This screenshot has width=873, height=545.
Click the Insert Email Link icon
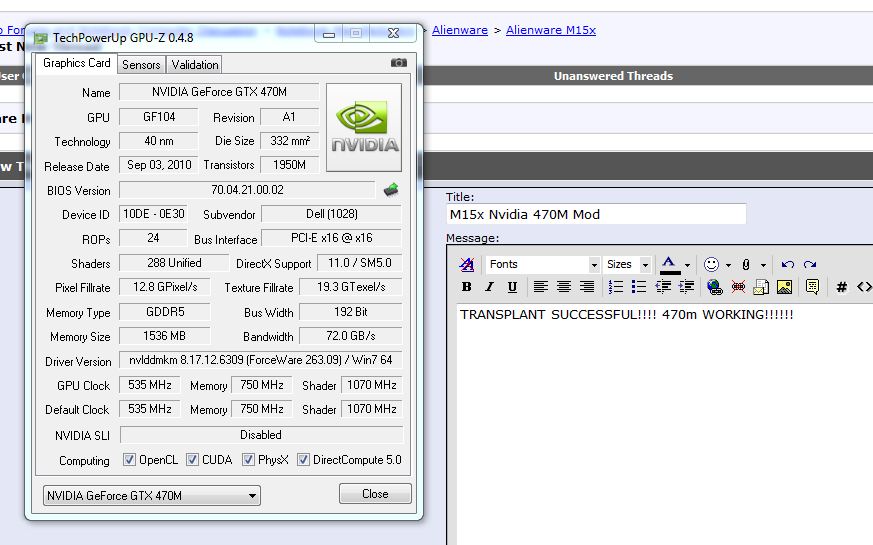pyautogui.click(x=761, y=287)
